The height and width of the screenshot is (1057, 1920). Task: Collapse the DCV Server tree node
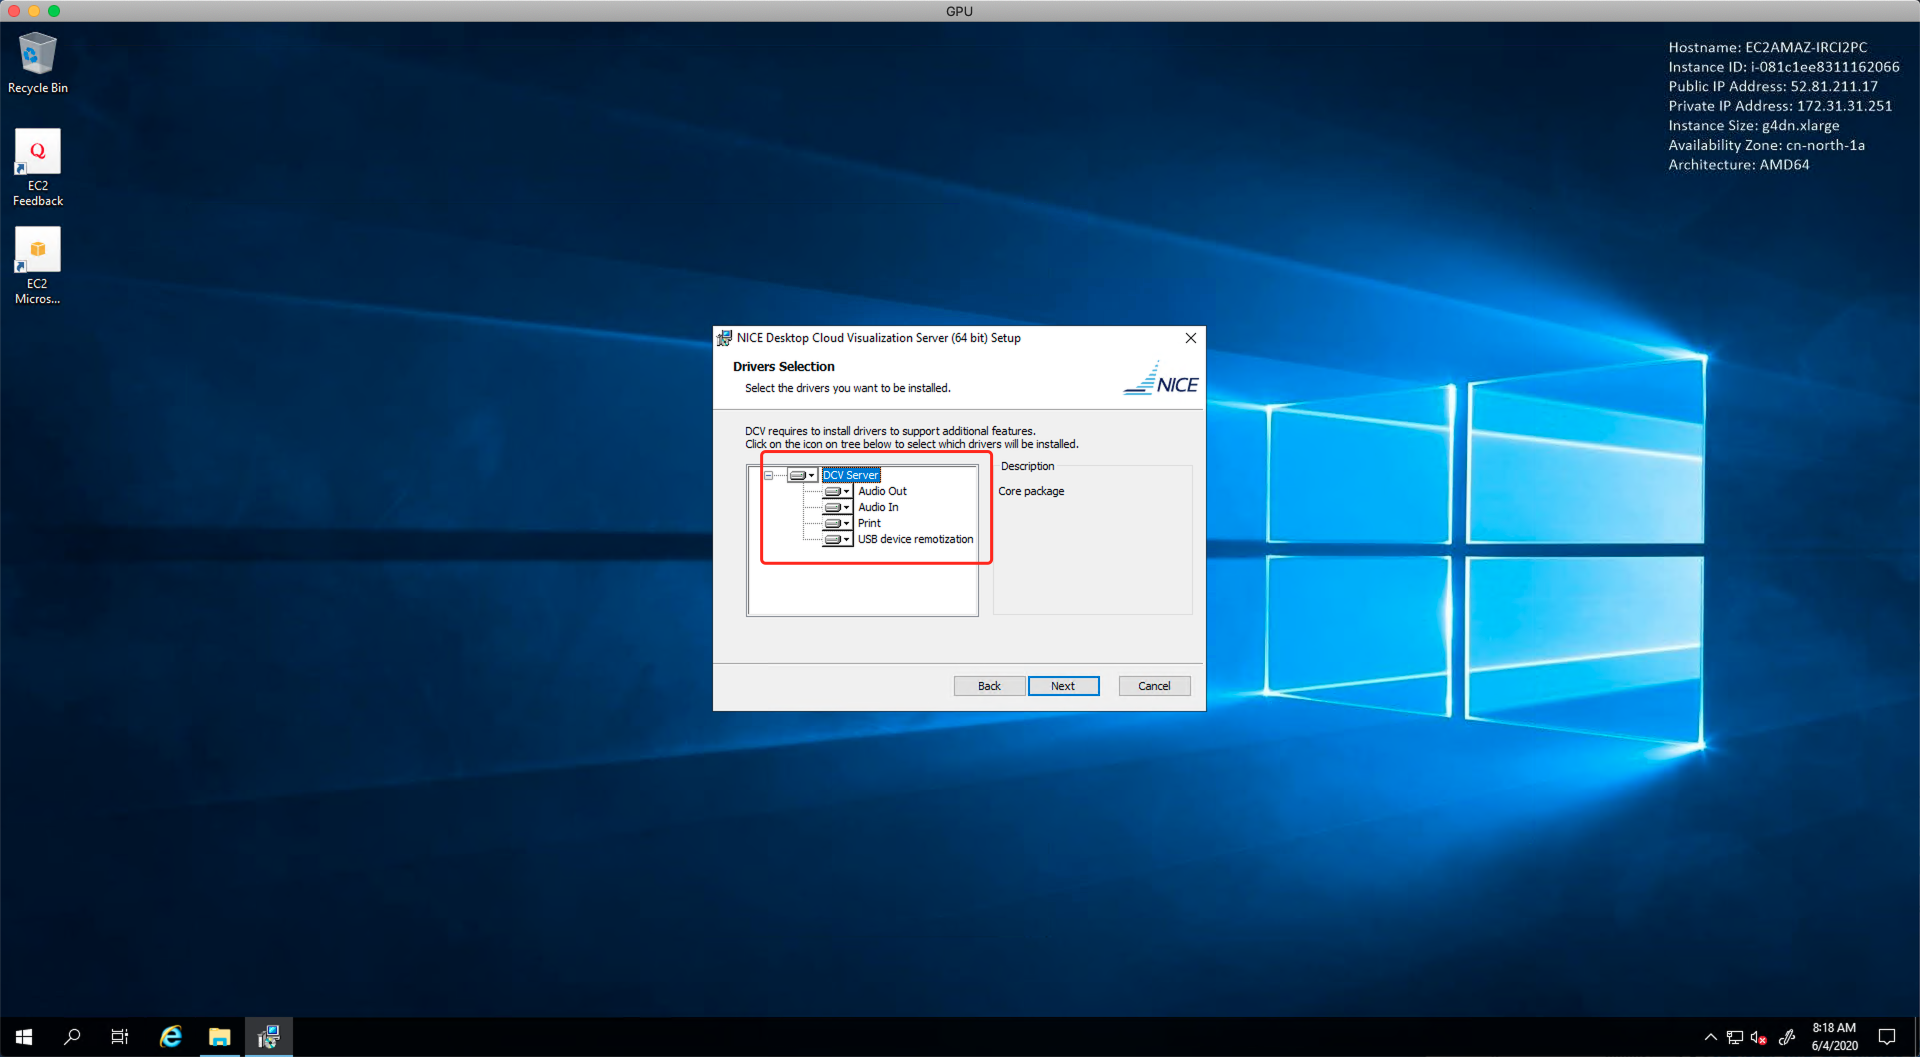768,475
